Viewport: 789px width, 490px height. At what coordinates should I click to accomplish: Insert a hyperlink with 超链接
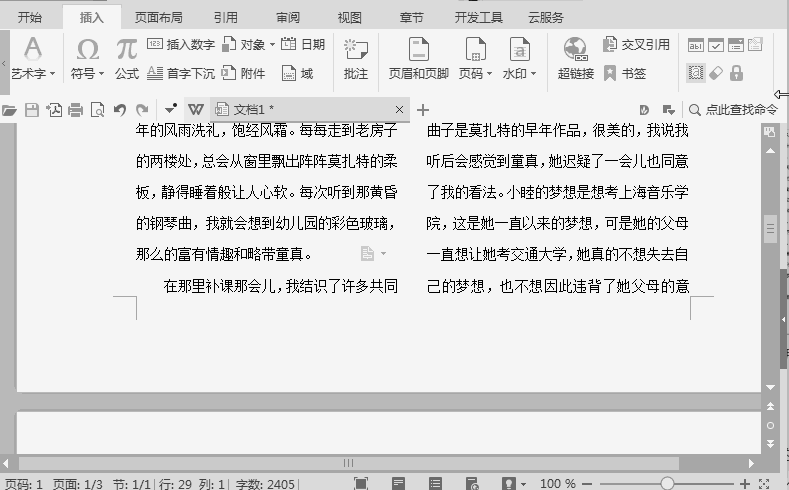pos(576,59)
